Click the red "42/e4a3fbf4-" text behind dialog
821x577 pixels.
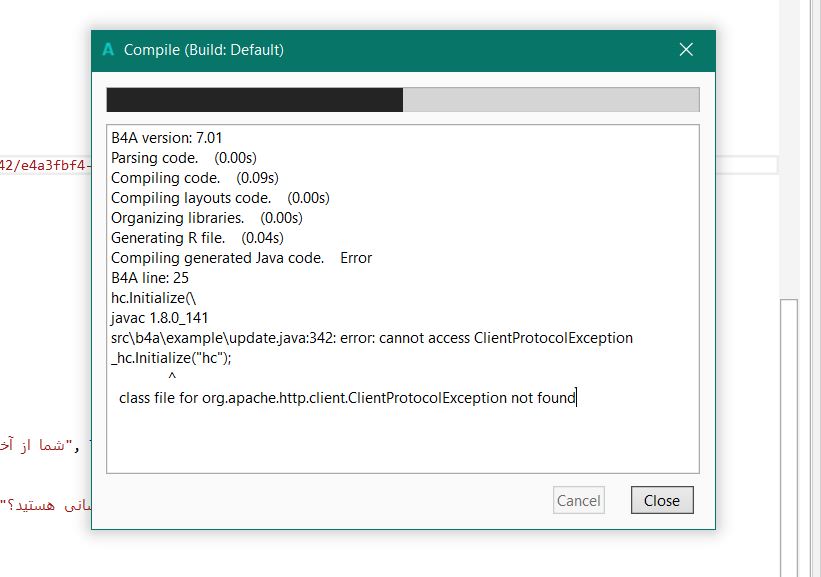click(x=45, y=165)
